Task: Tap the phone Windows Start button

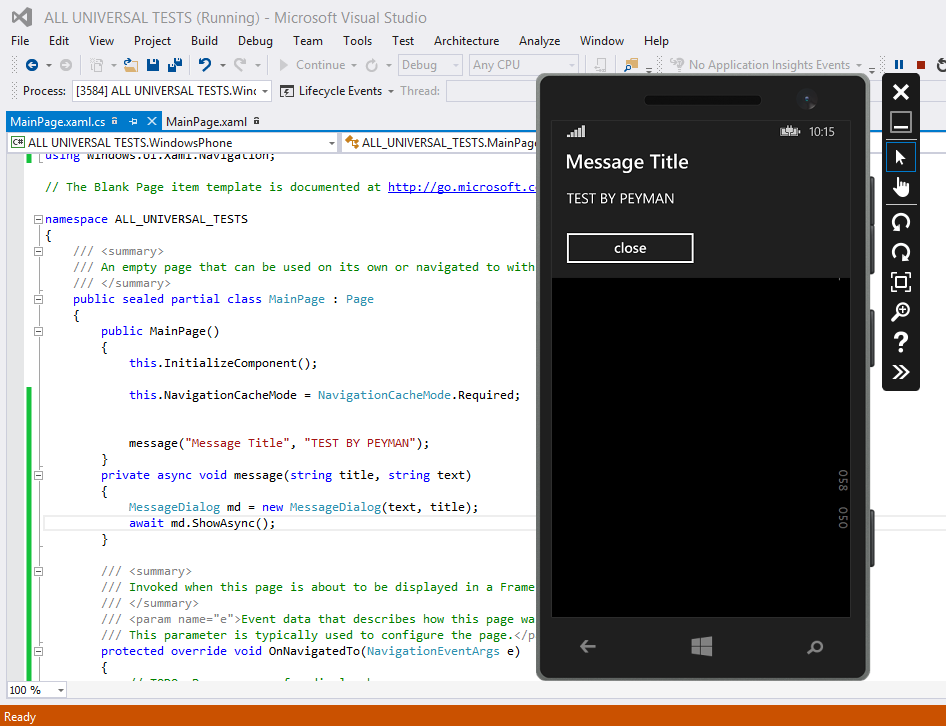Action: 702,646
